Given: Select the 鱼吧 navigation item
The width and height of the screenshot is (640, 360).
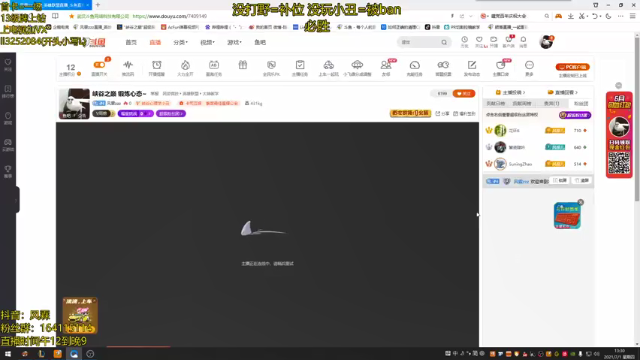Looking at the screenshot, I should [x=260, y=42].
